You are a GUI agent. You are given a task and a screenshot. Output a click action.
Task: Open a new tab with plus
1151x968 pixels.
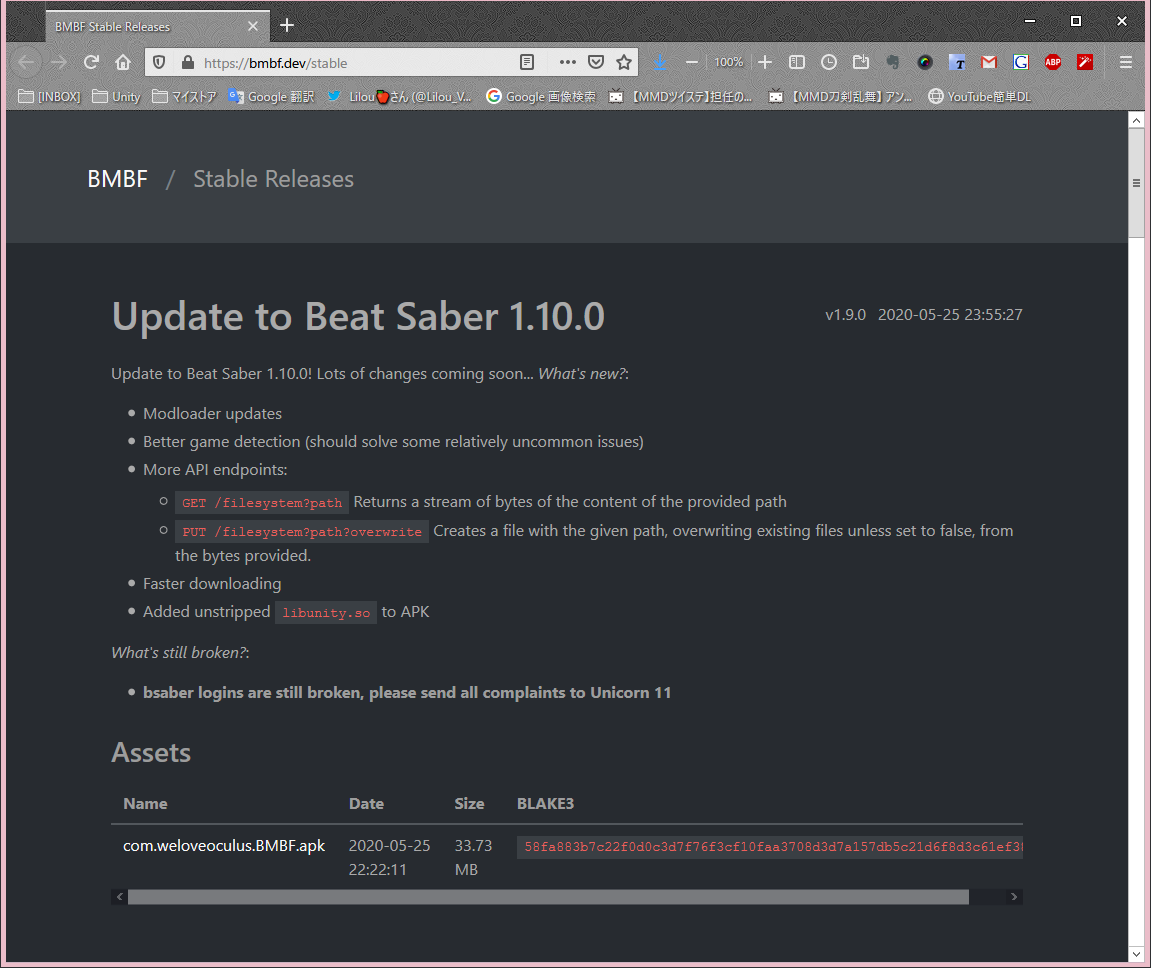click(287, 26)
